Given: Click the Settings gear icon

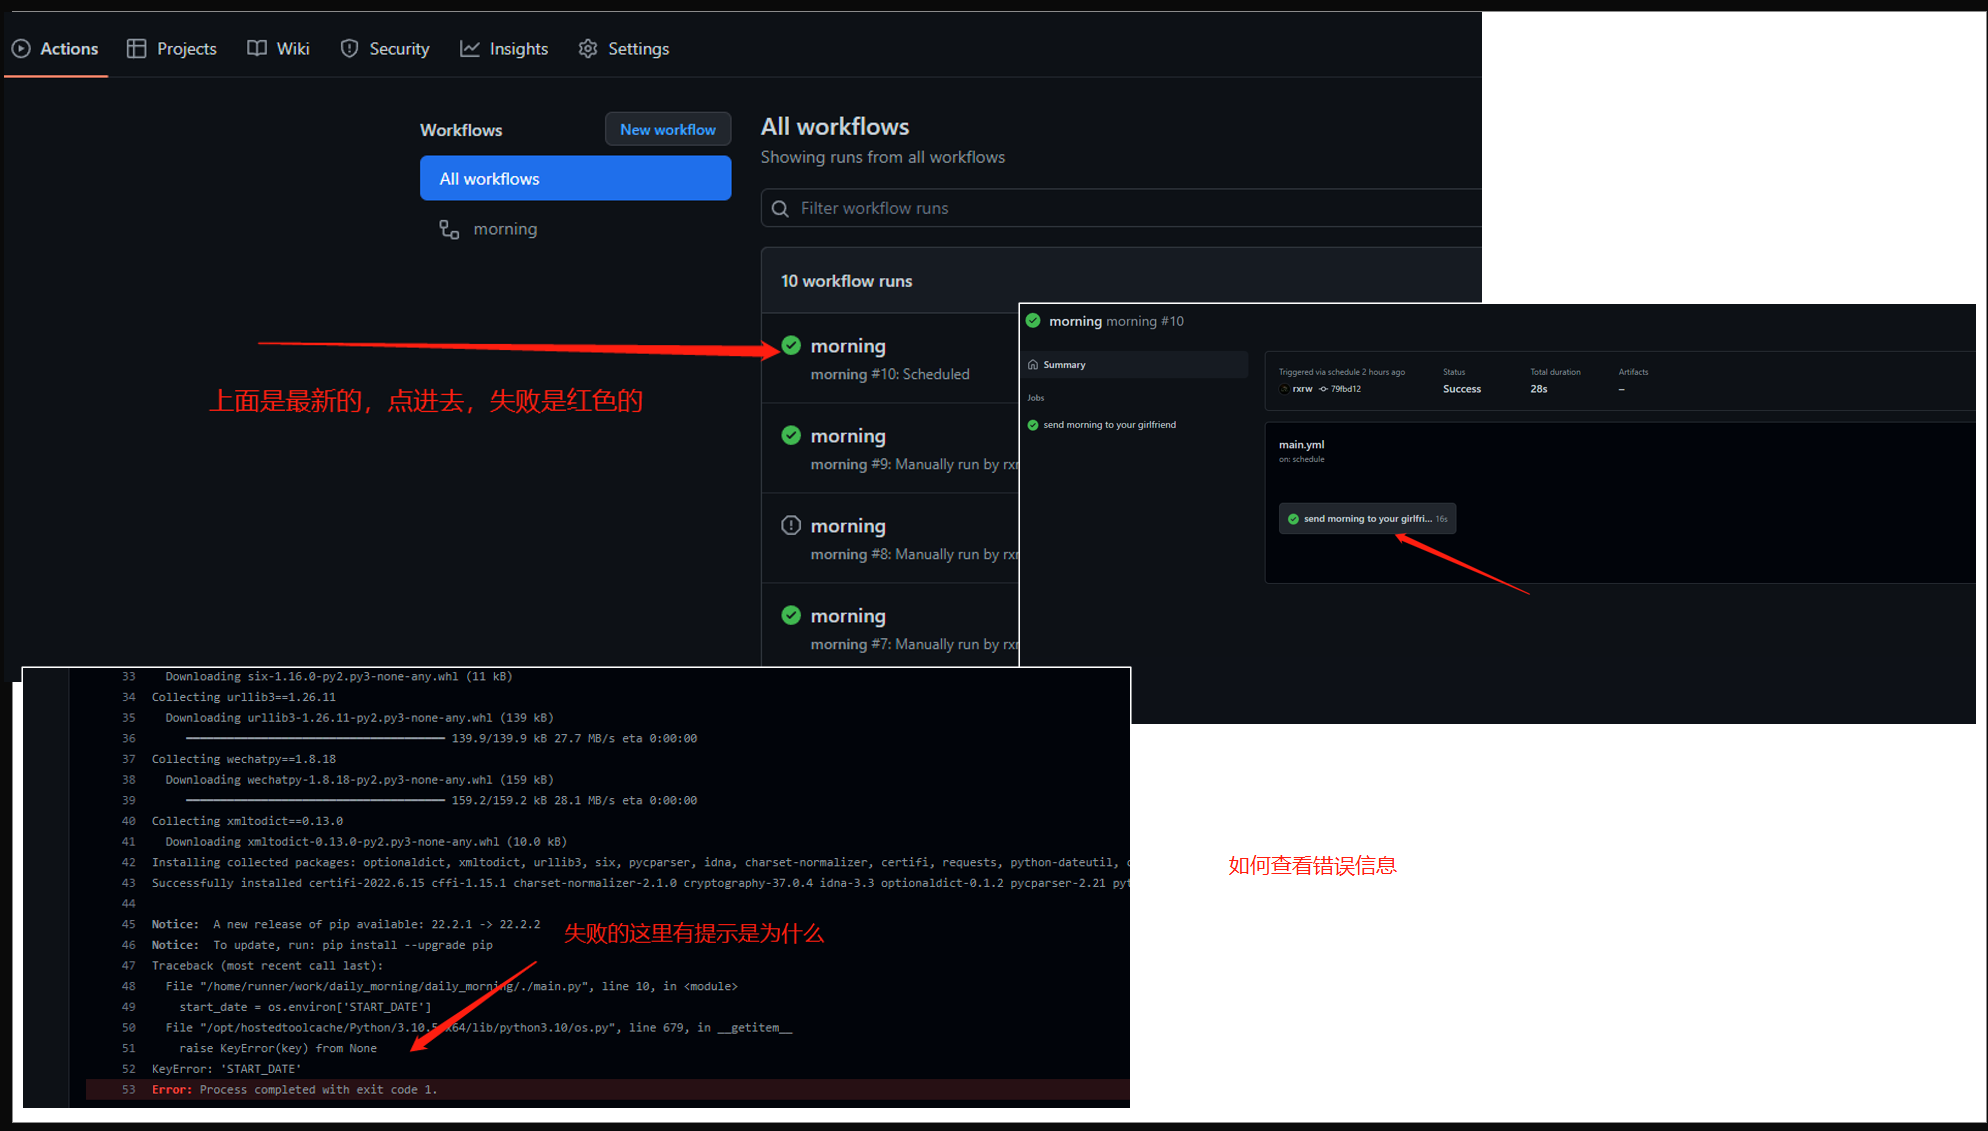Looking at the screenshot, I should click(588, 48).
